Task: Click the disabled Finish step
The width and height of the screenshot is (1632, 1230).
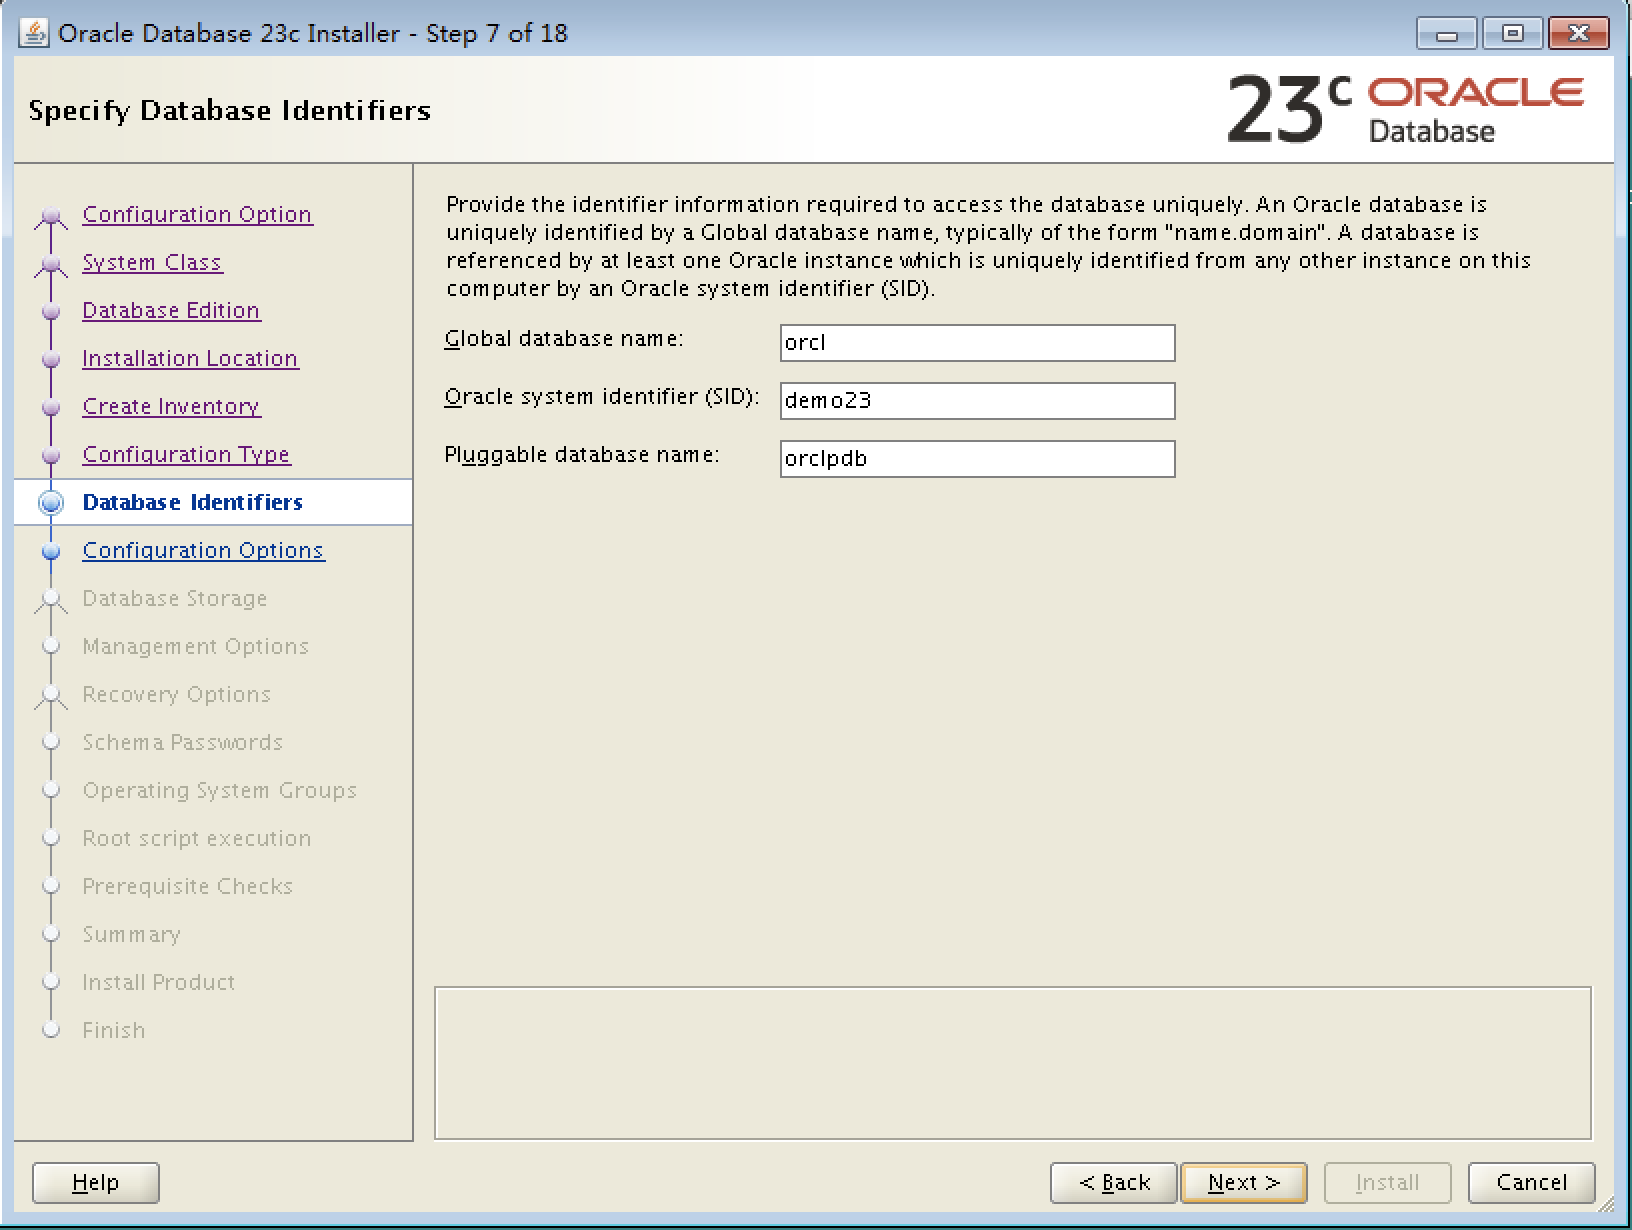Action: click(x=113, y=1030)
